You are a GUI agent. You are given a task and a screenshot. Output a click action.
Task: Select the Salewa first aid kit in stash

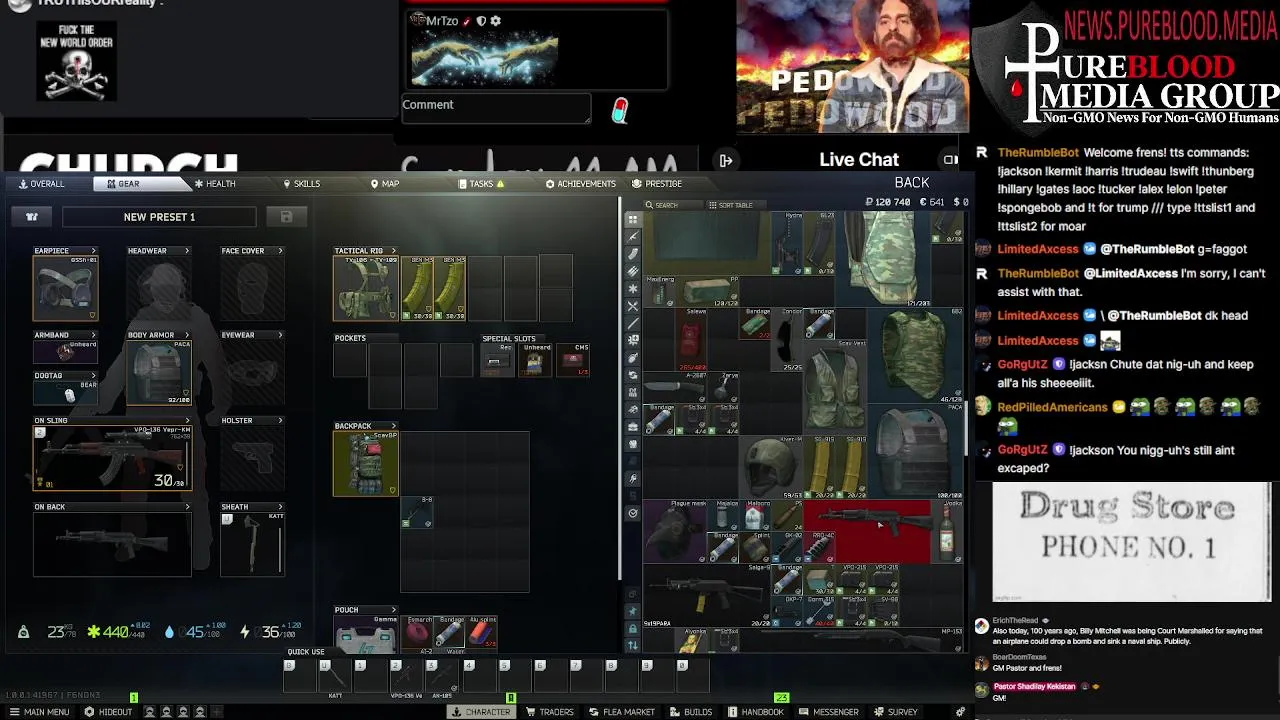click(690, 338)
